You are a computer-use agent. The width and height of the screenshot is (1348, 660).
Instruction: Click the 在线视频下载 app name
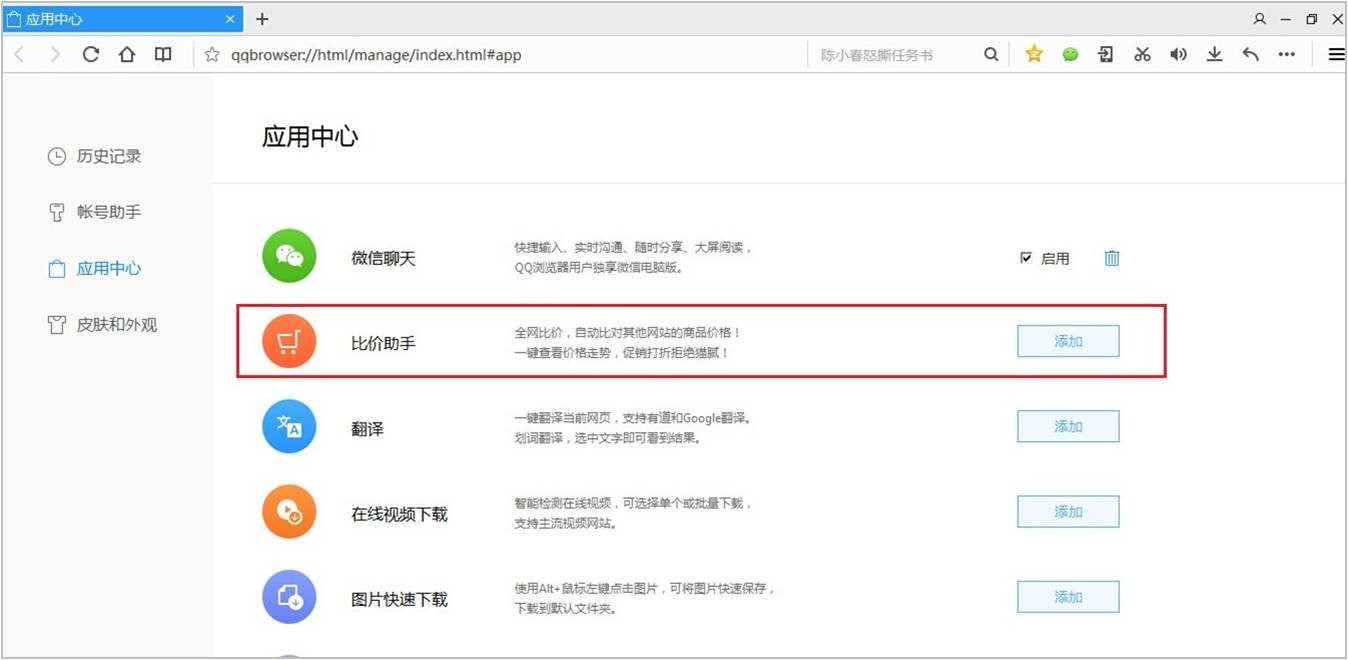[x=399, y=514]
